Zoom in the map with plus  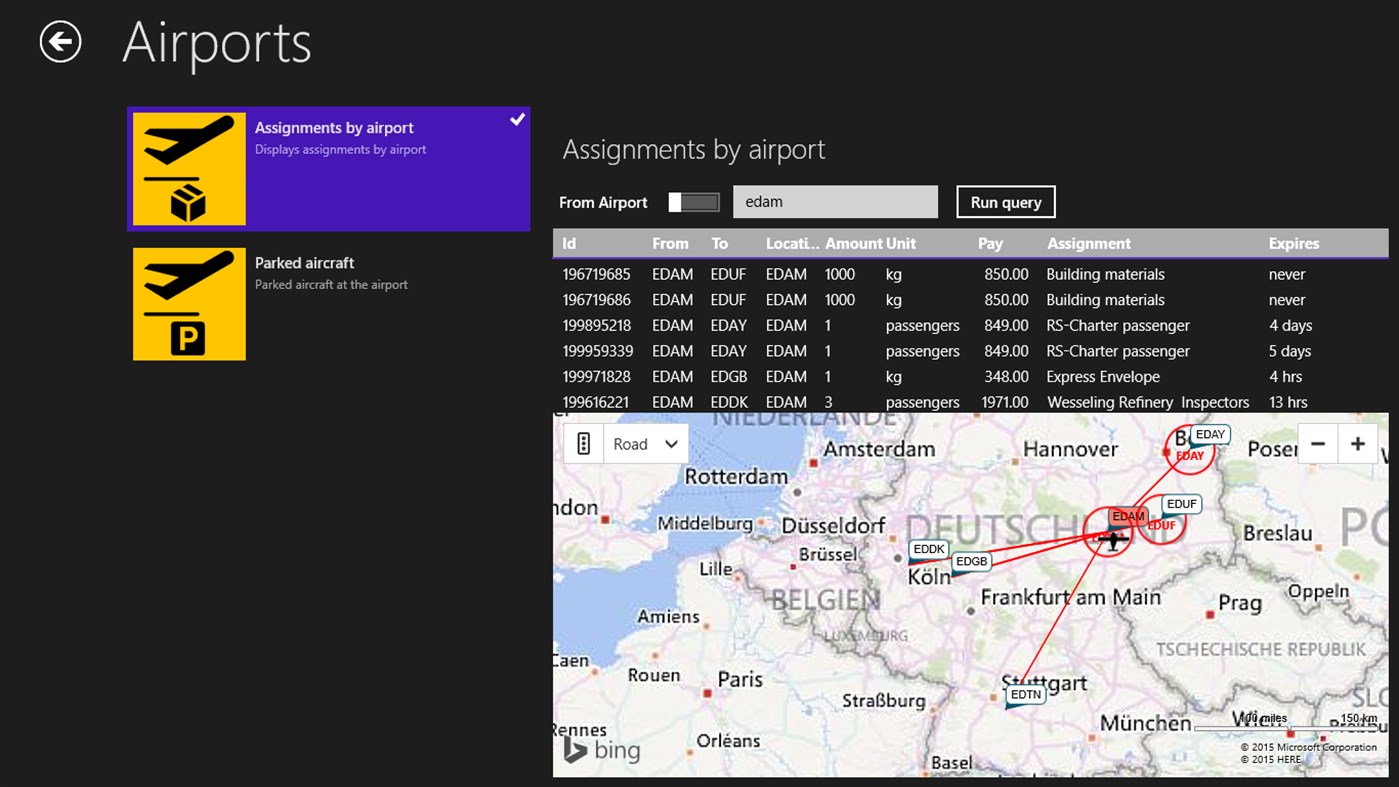[1358, 444]
